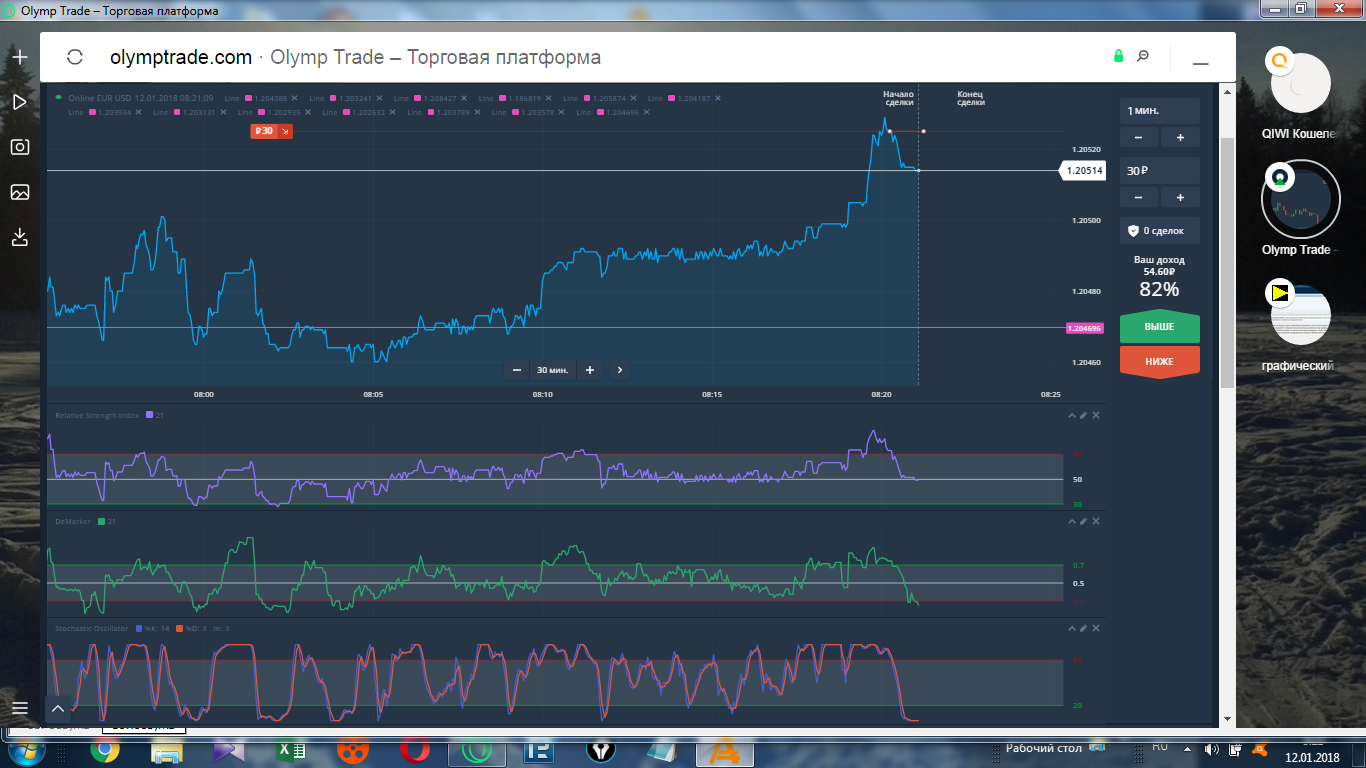Close the Stochastic Oscillator panel
Viewport: 1366px width, 768px height.
(x=1096, y=628)
